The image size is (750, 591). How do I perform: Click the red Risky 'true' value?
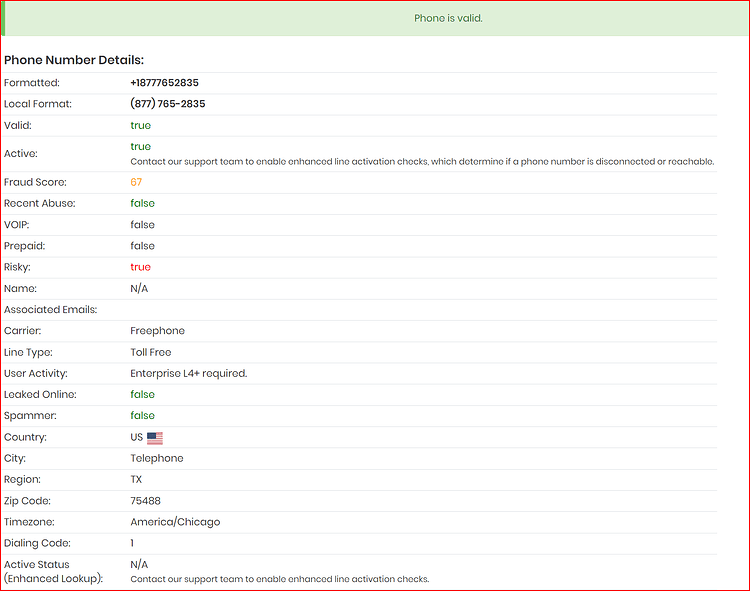[x=140, y=267]
